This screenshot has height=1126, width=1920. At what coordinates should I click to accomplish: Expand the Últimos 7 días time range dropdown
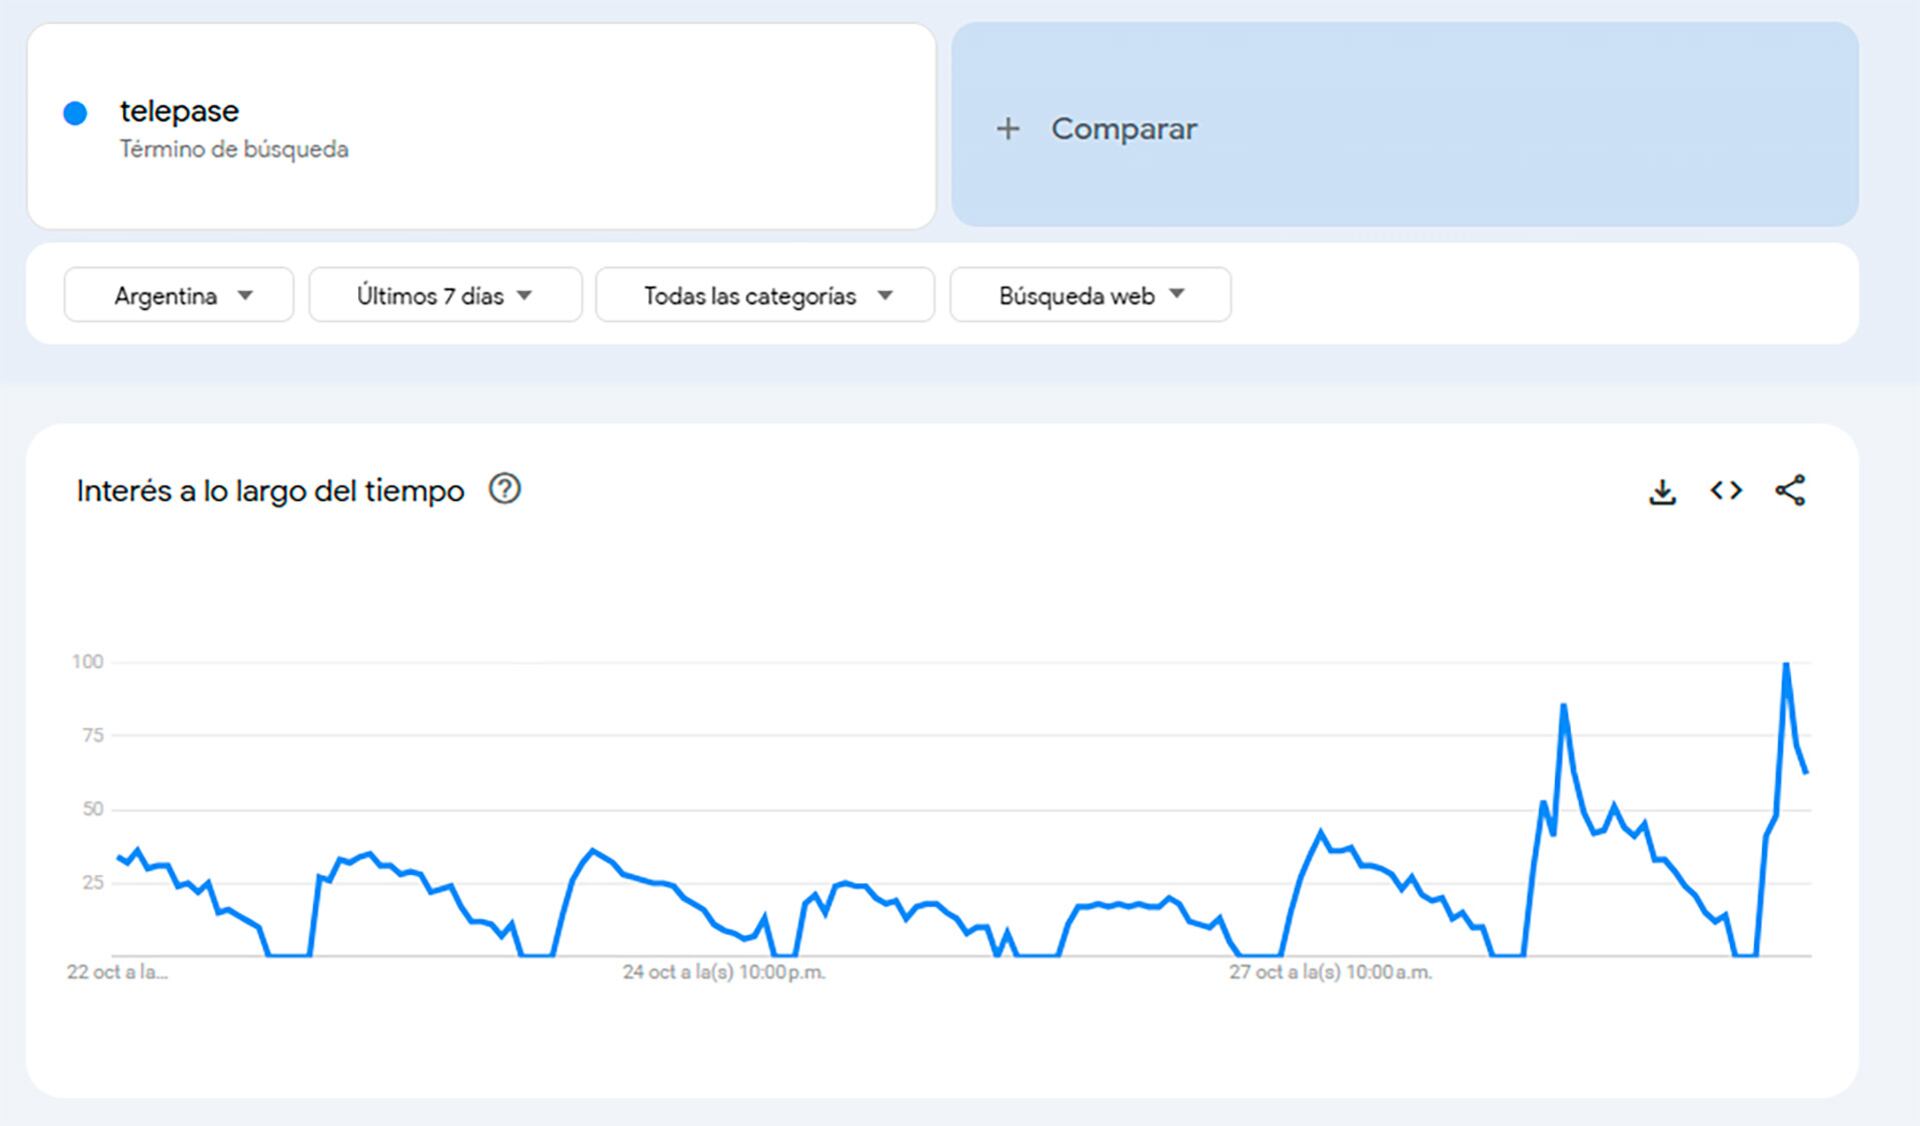446,295
